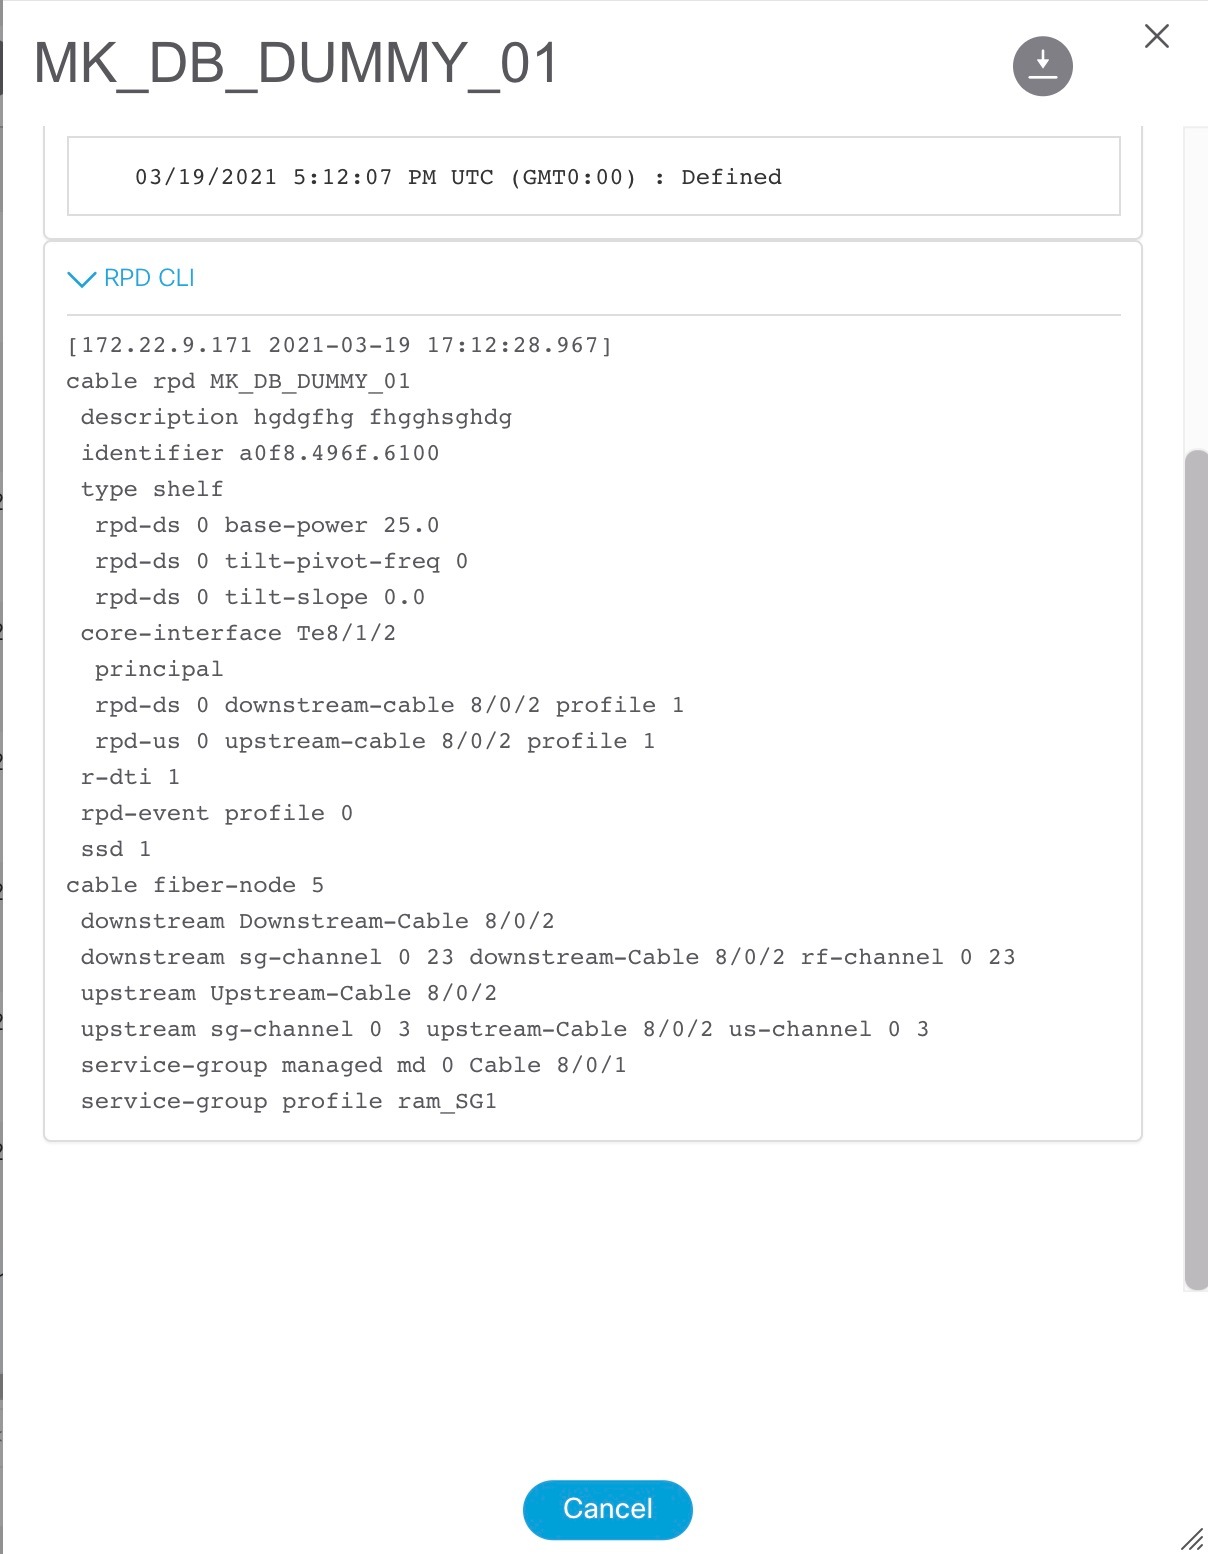Select the type shelf configuration line
This screenshot has height=1554, width=1208.
coord(152,488)
